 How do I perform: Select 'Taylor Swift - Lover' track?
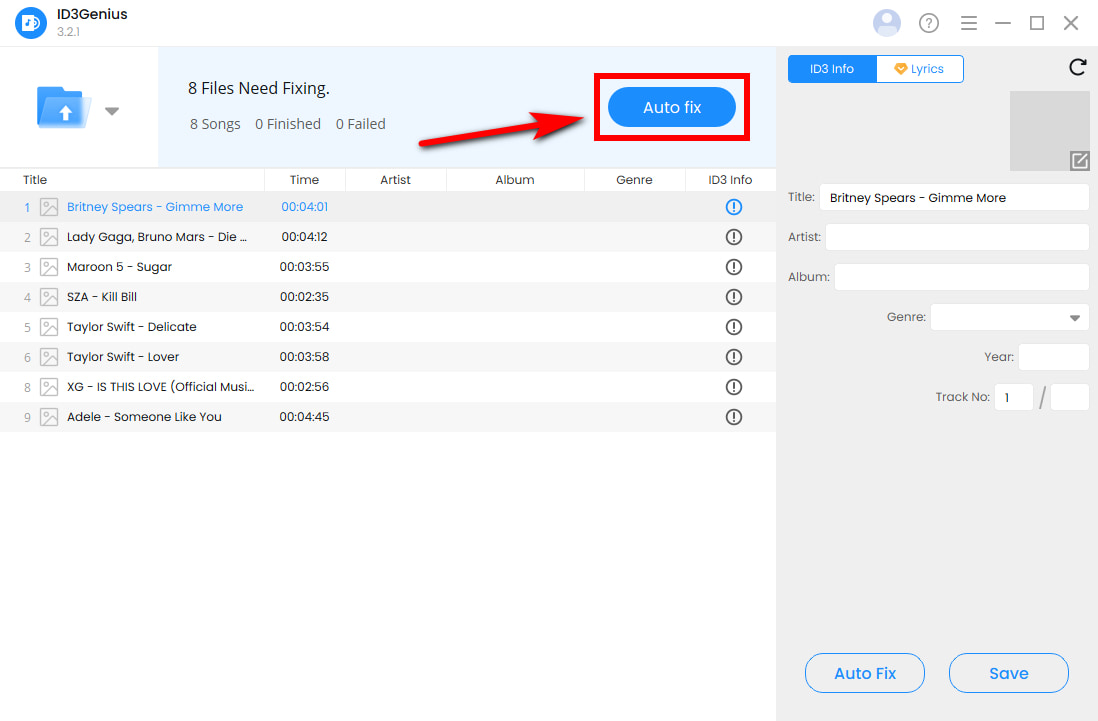pos(388,357)
